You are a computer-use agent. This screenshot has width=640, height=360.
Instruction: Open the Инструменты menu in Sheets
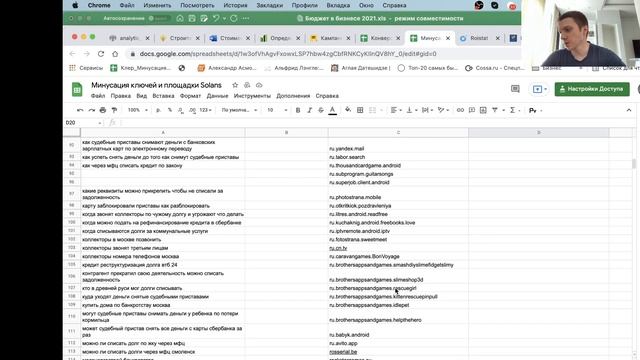click(x=252, y=96)
